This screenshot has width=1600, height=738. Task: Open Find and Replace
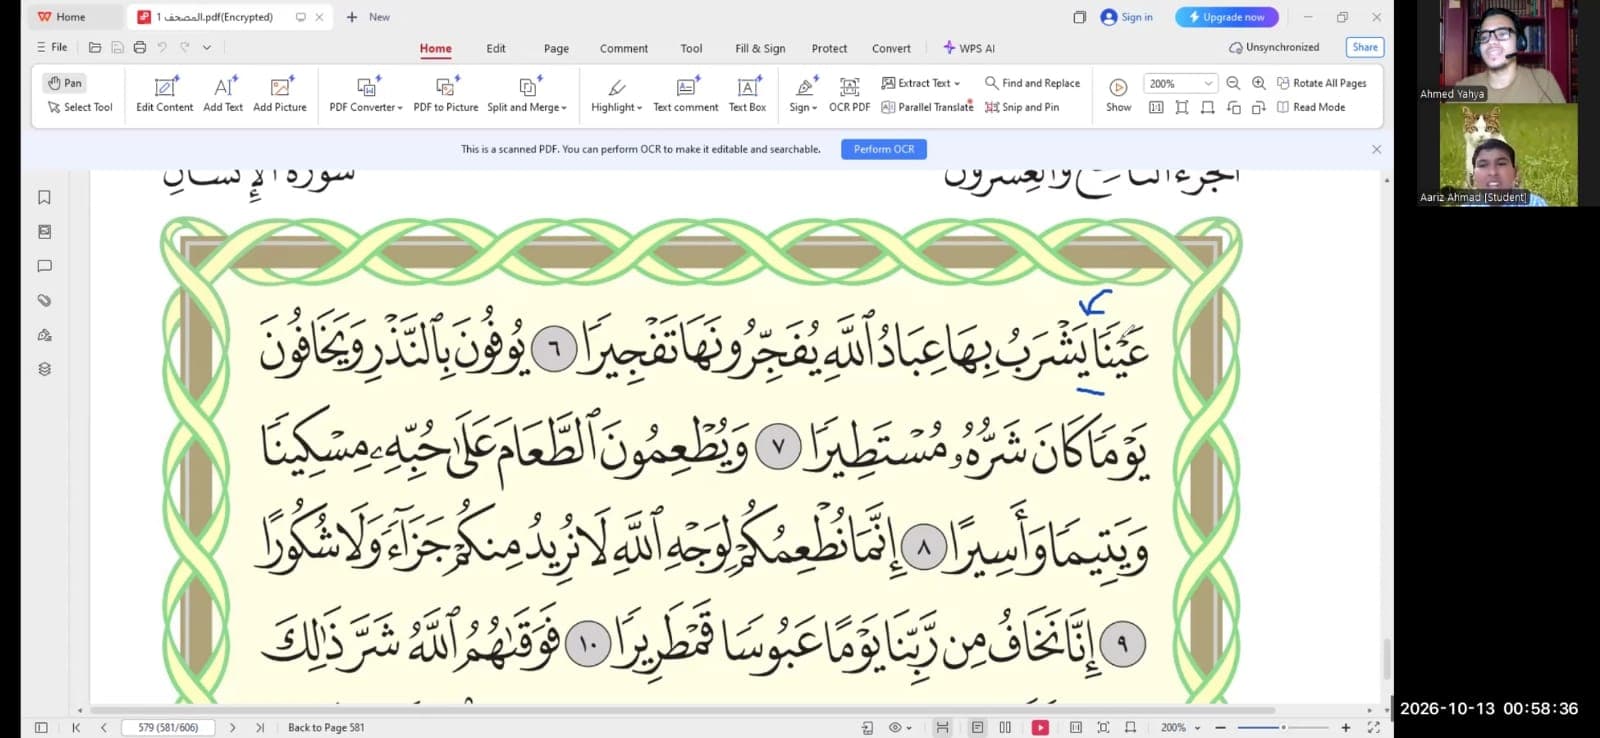[1032, 83]
